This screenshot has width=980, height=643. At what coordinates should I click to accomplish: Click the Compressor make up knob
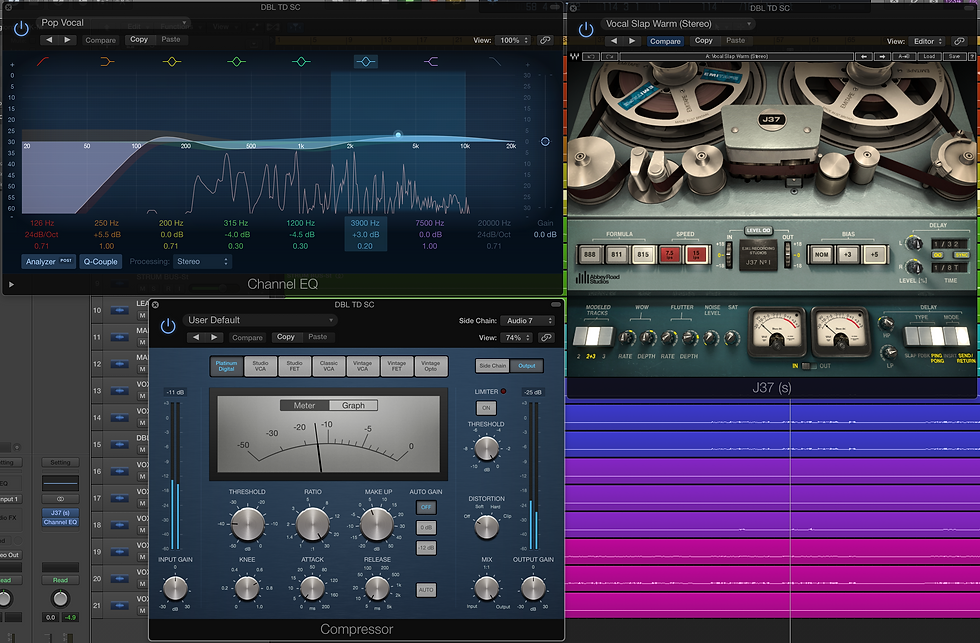click(x=378, y=524)
